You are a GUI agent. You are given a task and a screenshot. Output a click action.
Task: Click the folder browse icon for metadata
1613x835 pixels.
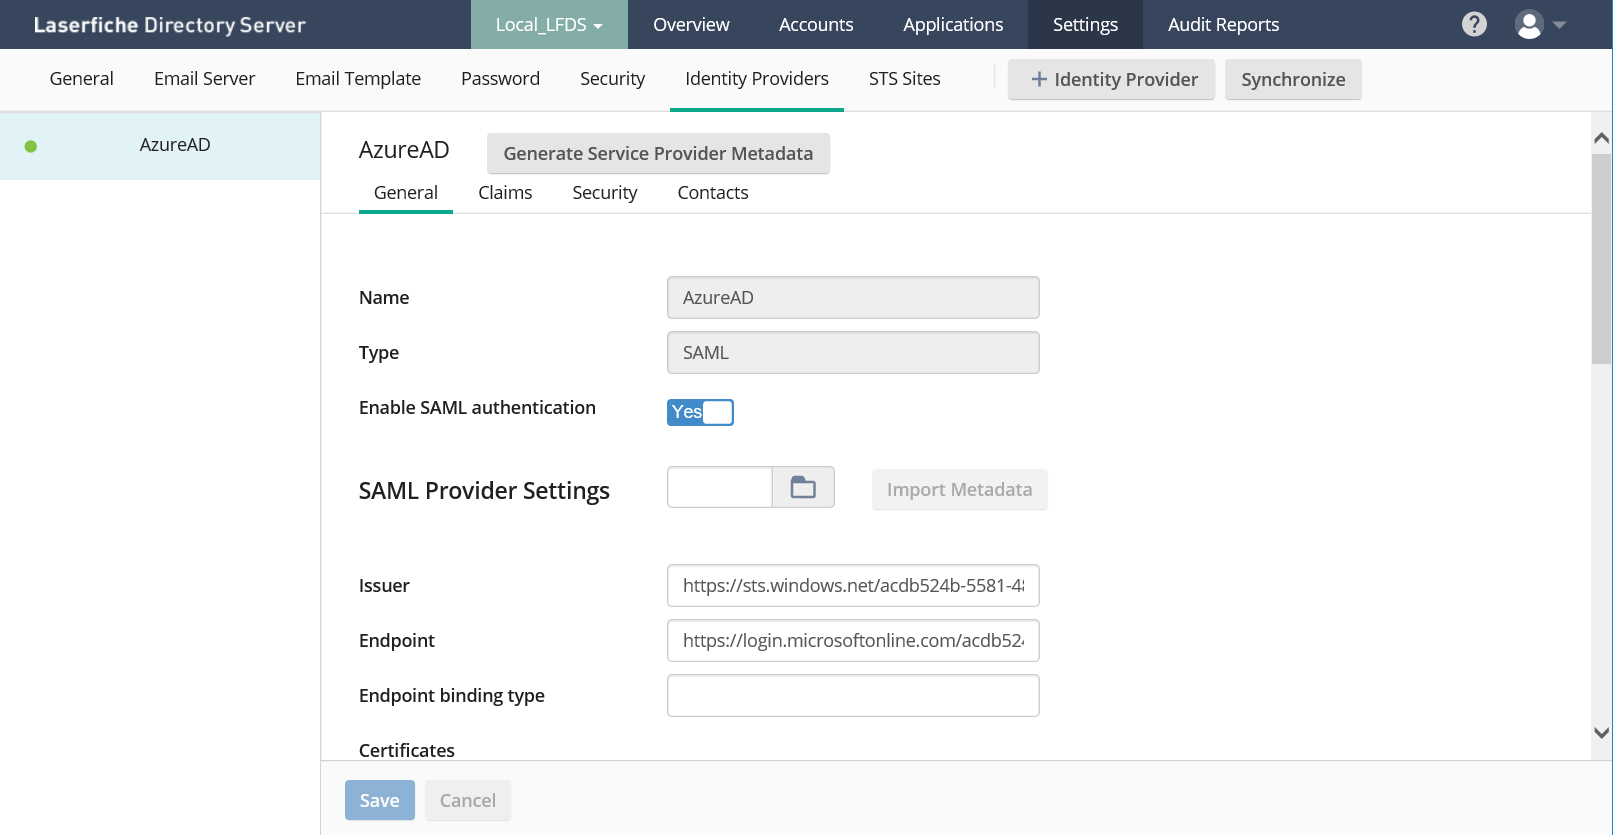click(803, 487)
